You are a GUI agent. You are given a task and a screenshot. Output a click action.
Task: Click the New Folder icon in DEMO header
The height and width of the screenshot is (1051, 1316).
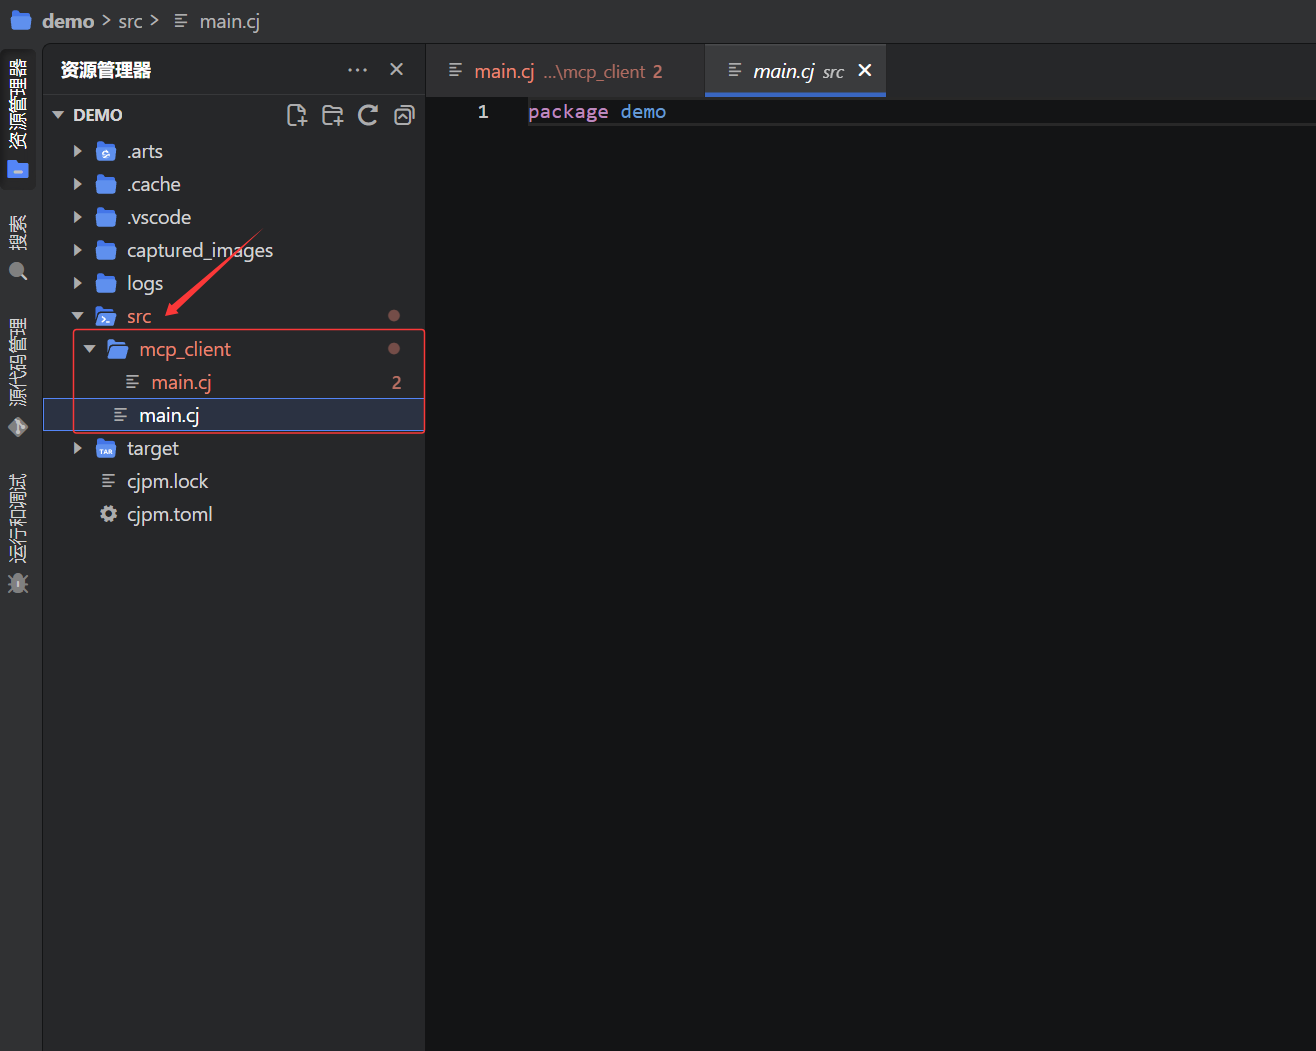[333, 115]
